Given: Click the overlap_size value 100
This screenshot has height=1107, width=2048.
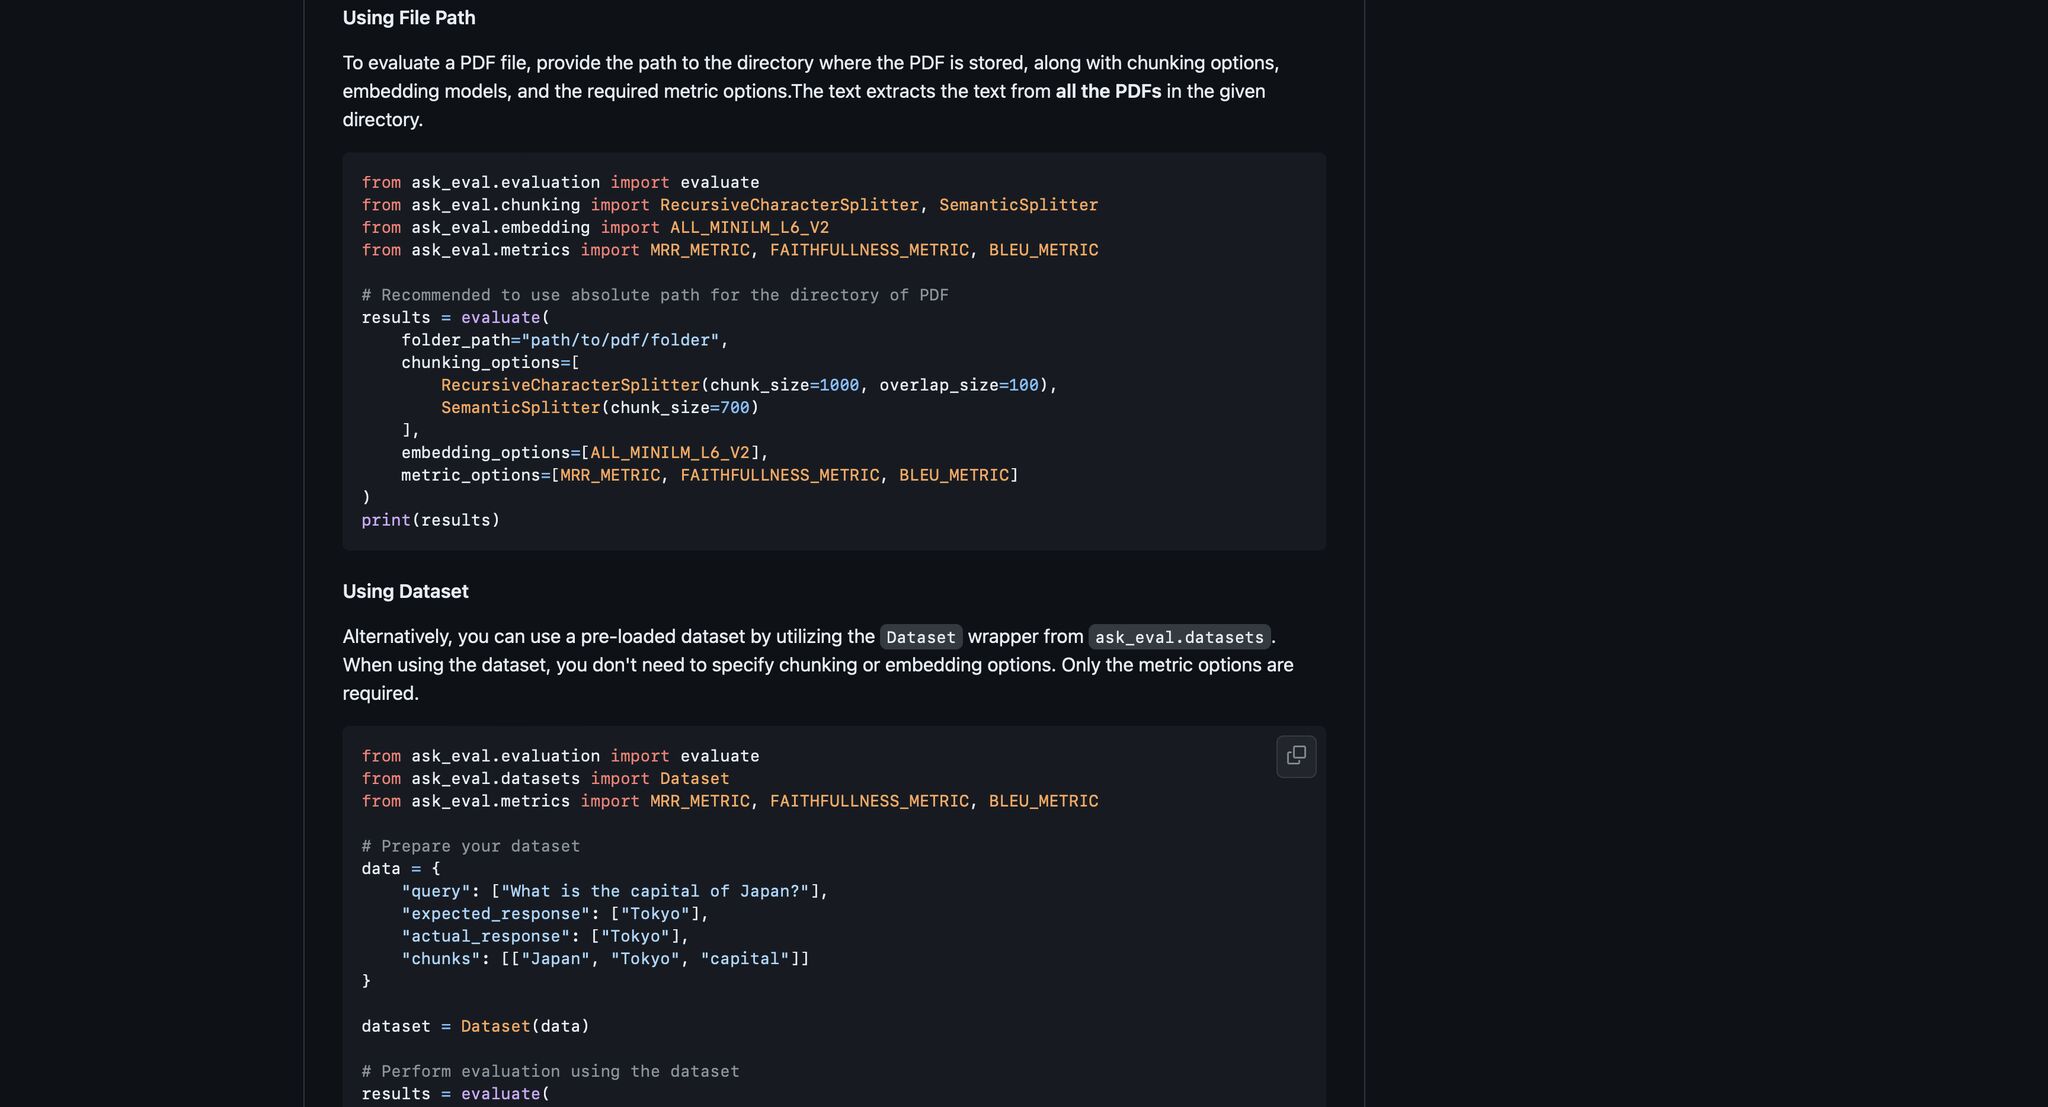Looking at the screenshot, I should [1023, 385].
